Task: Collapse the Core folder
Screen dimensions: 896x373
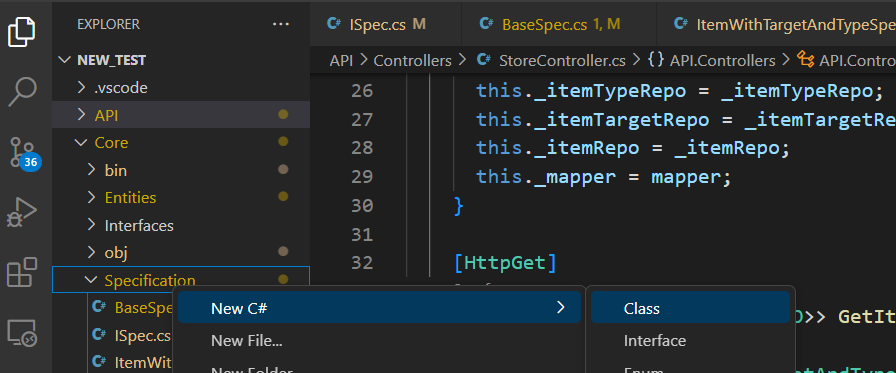Action: click(81, 142)
